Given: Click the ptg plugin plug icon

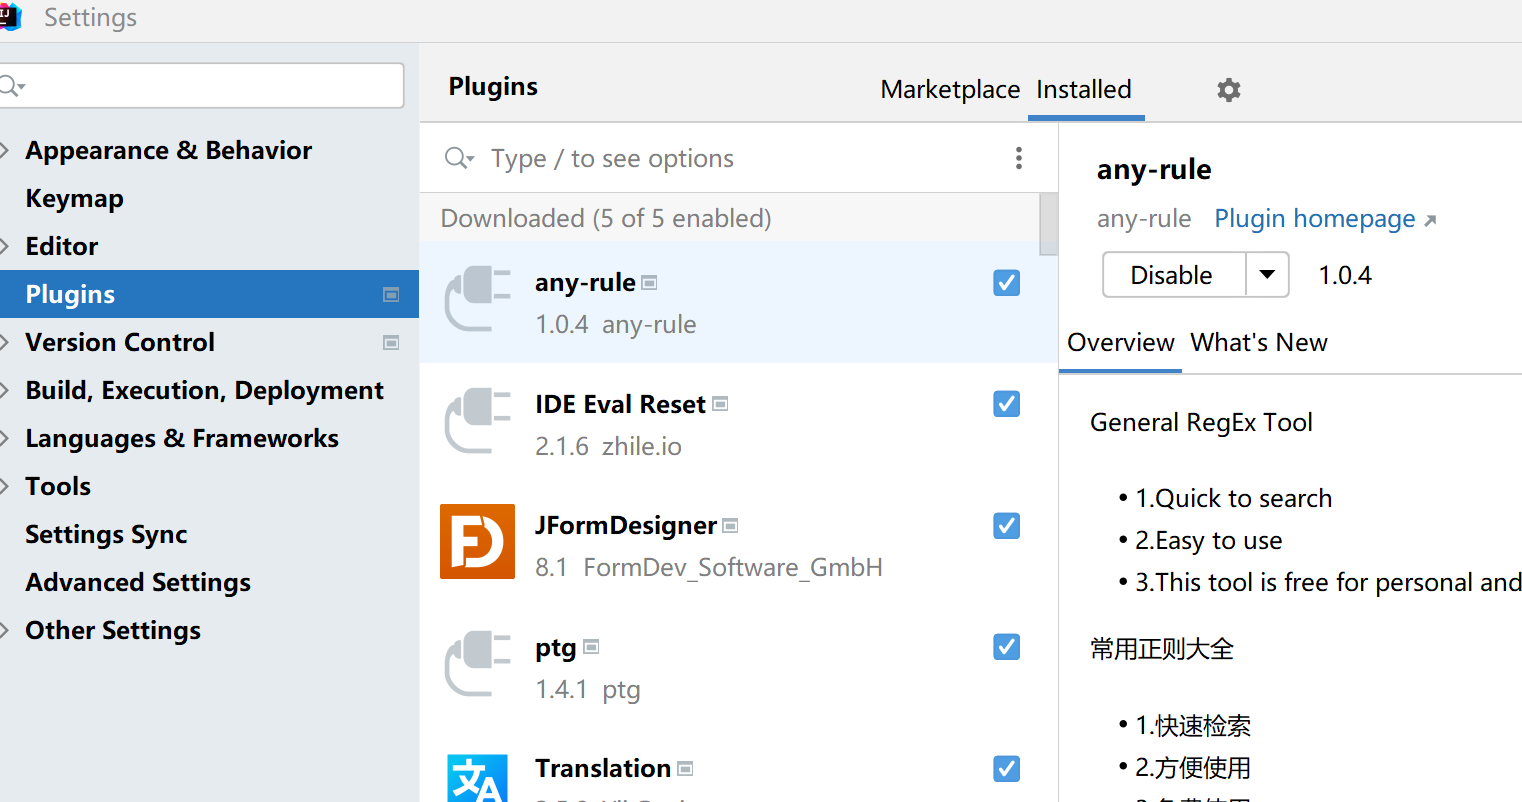Looking at the screenshot, I should tap(478, 664).
